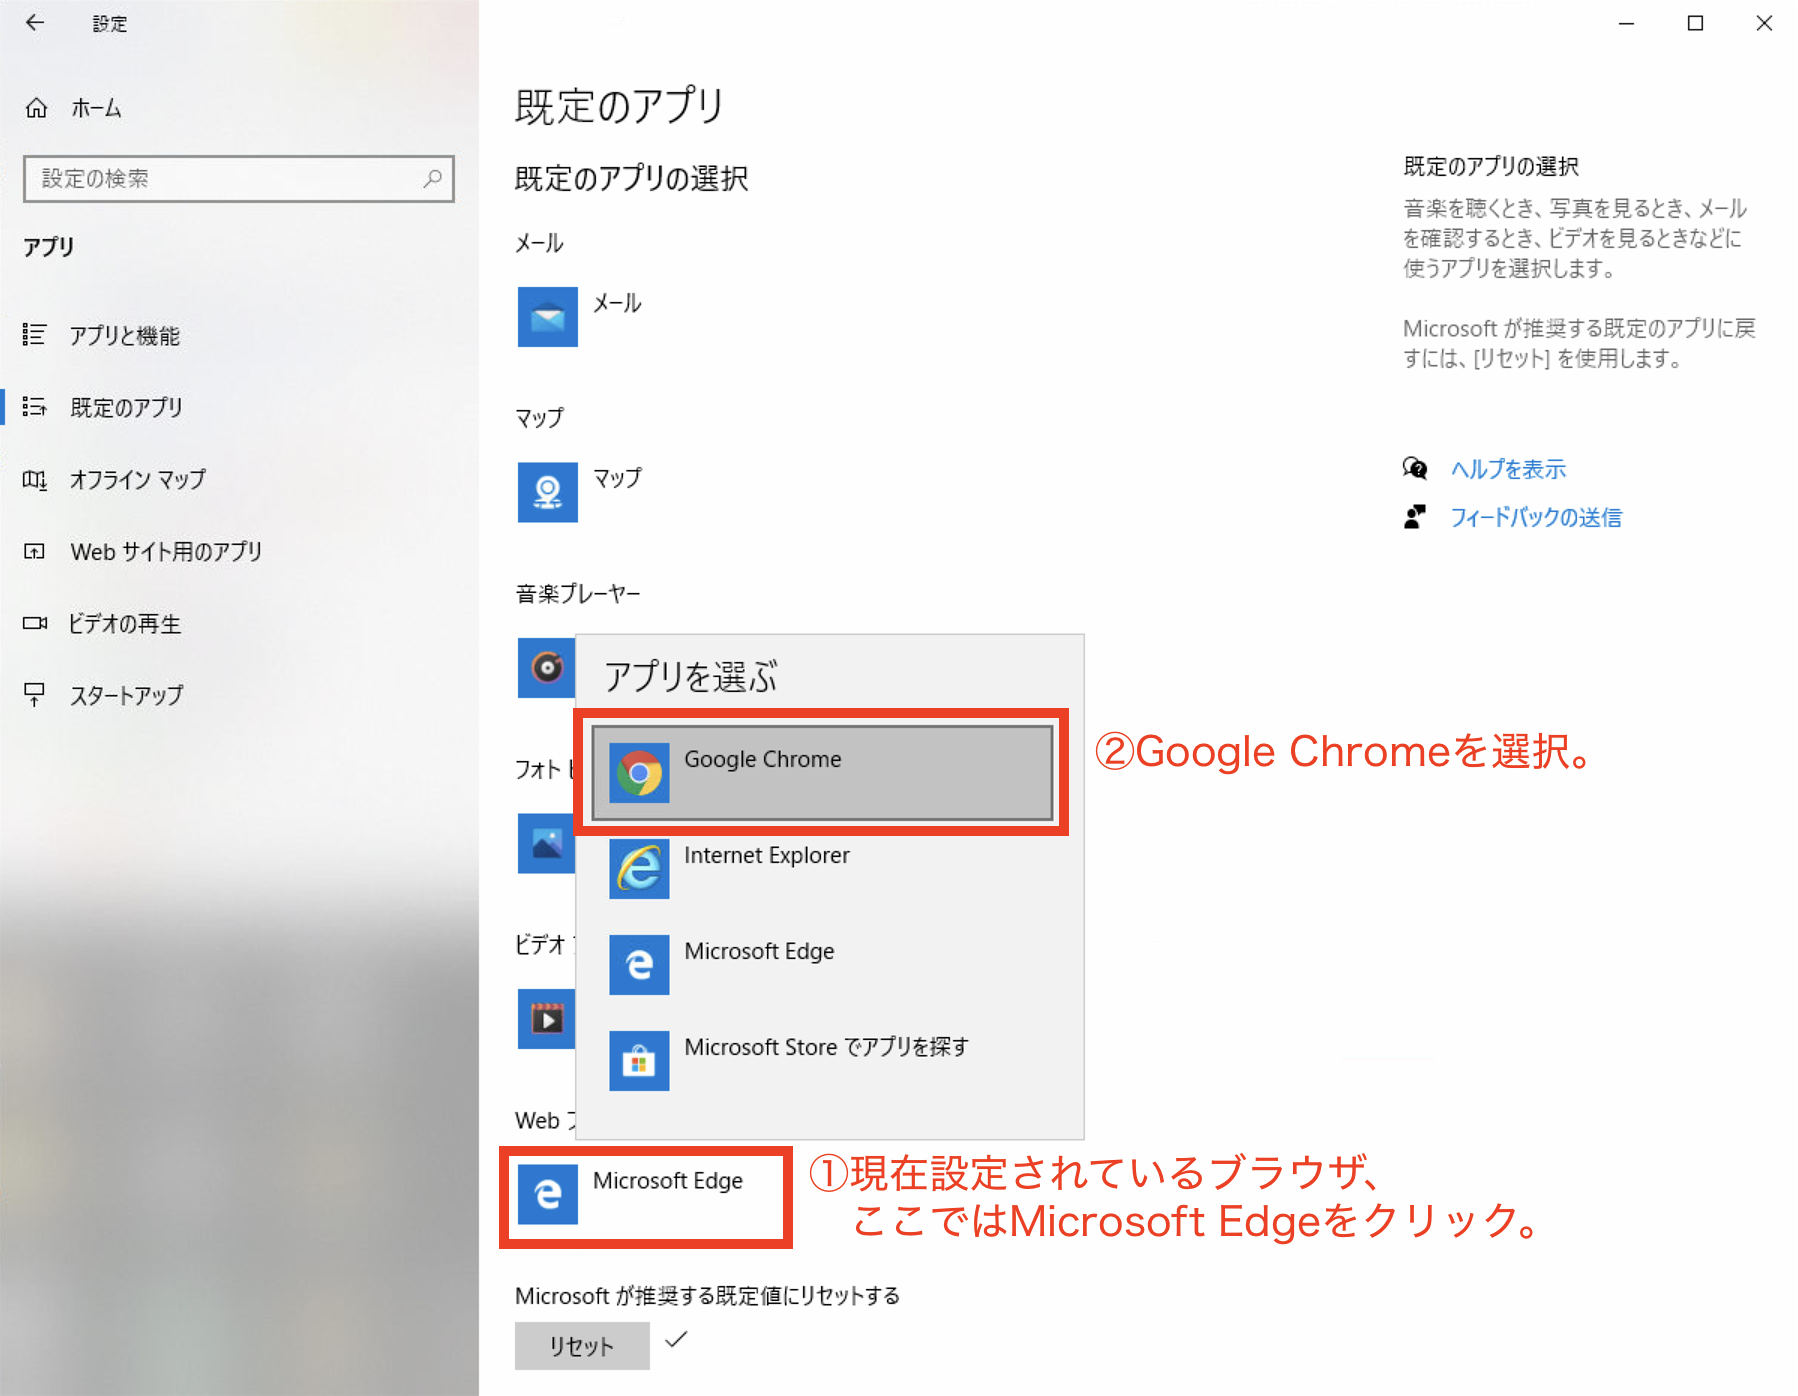Click the Microsoft Edge icon in popup list

pyautogui.click(x=639, y=965)
